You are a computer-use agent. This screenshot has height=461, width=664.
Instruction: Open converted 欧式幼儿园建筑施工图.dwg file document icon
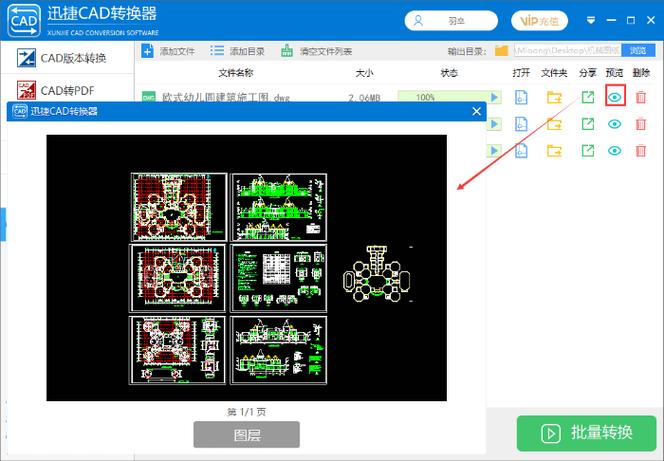[521, 97]
